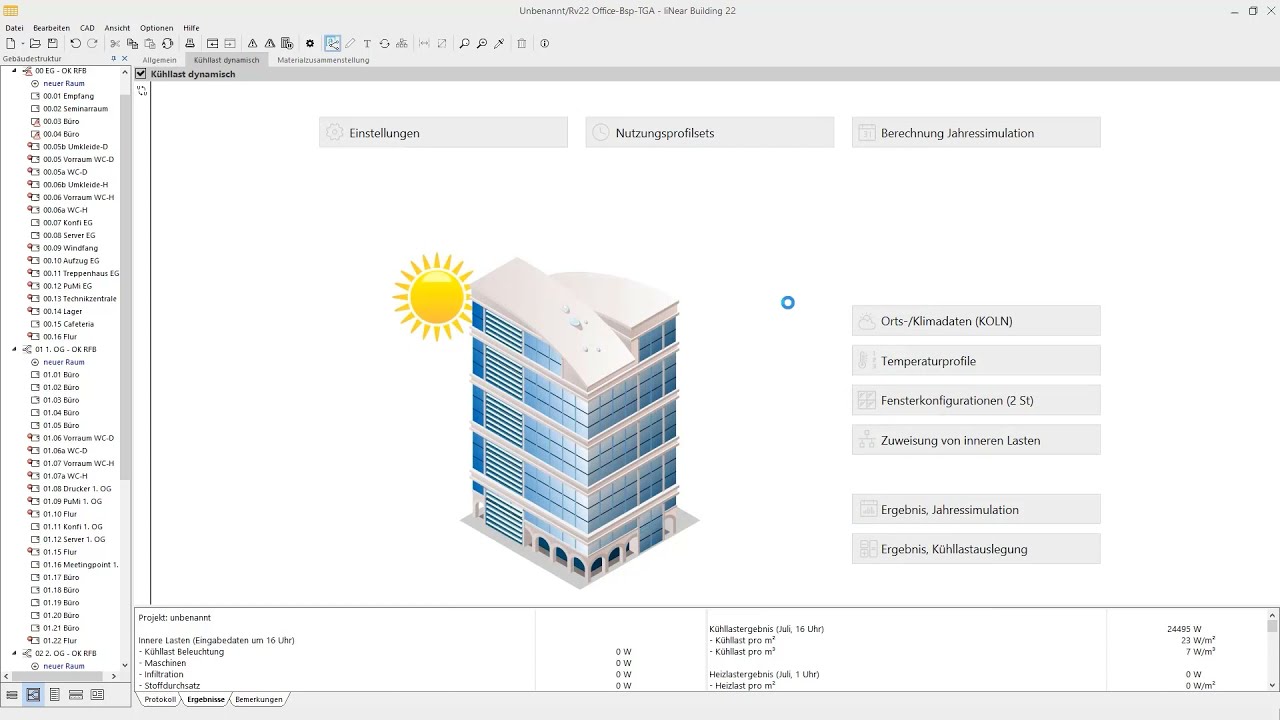This screenshot has width=1280, height=720.
Task: Select 01.16 Meetingpoint room in tree
Action: (80, 565)
